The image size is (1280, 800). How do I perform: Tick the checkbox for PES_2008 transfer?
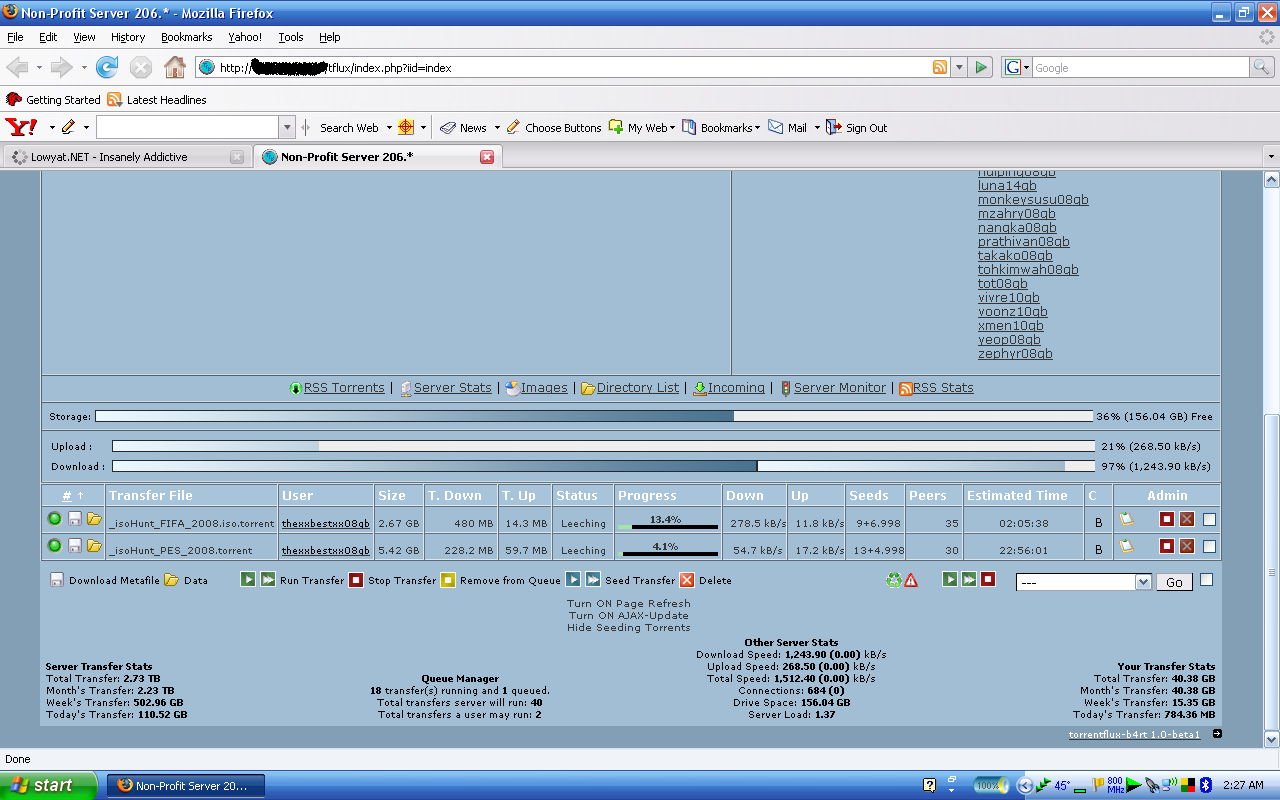tap(1209, 547)
